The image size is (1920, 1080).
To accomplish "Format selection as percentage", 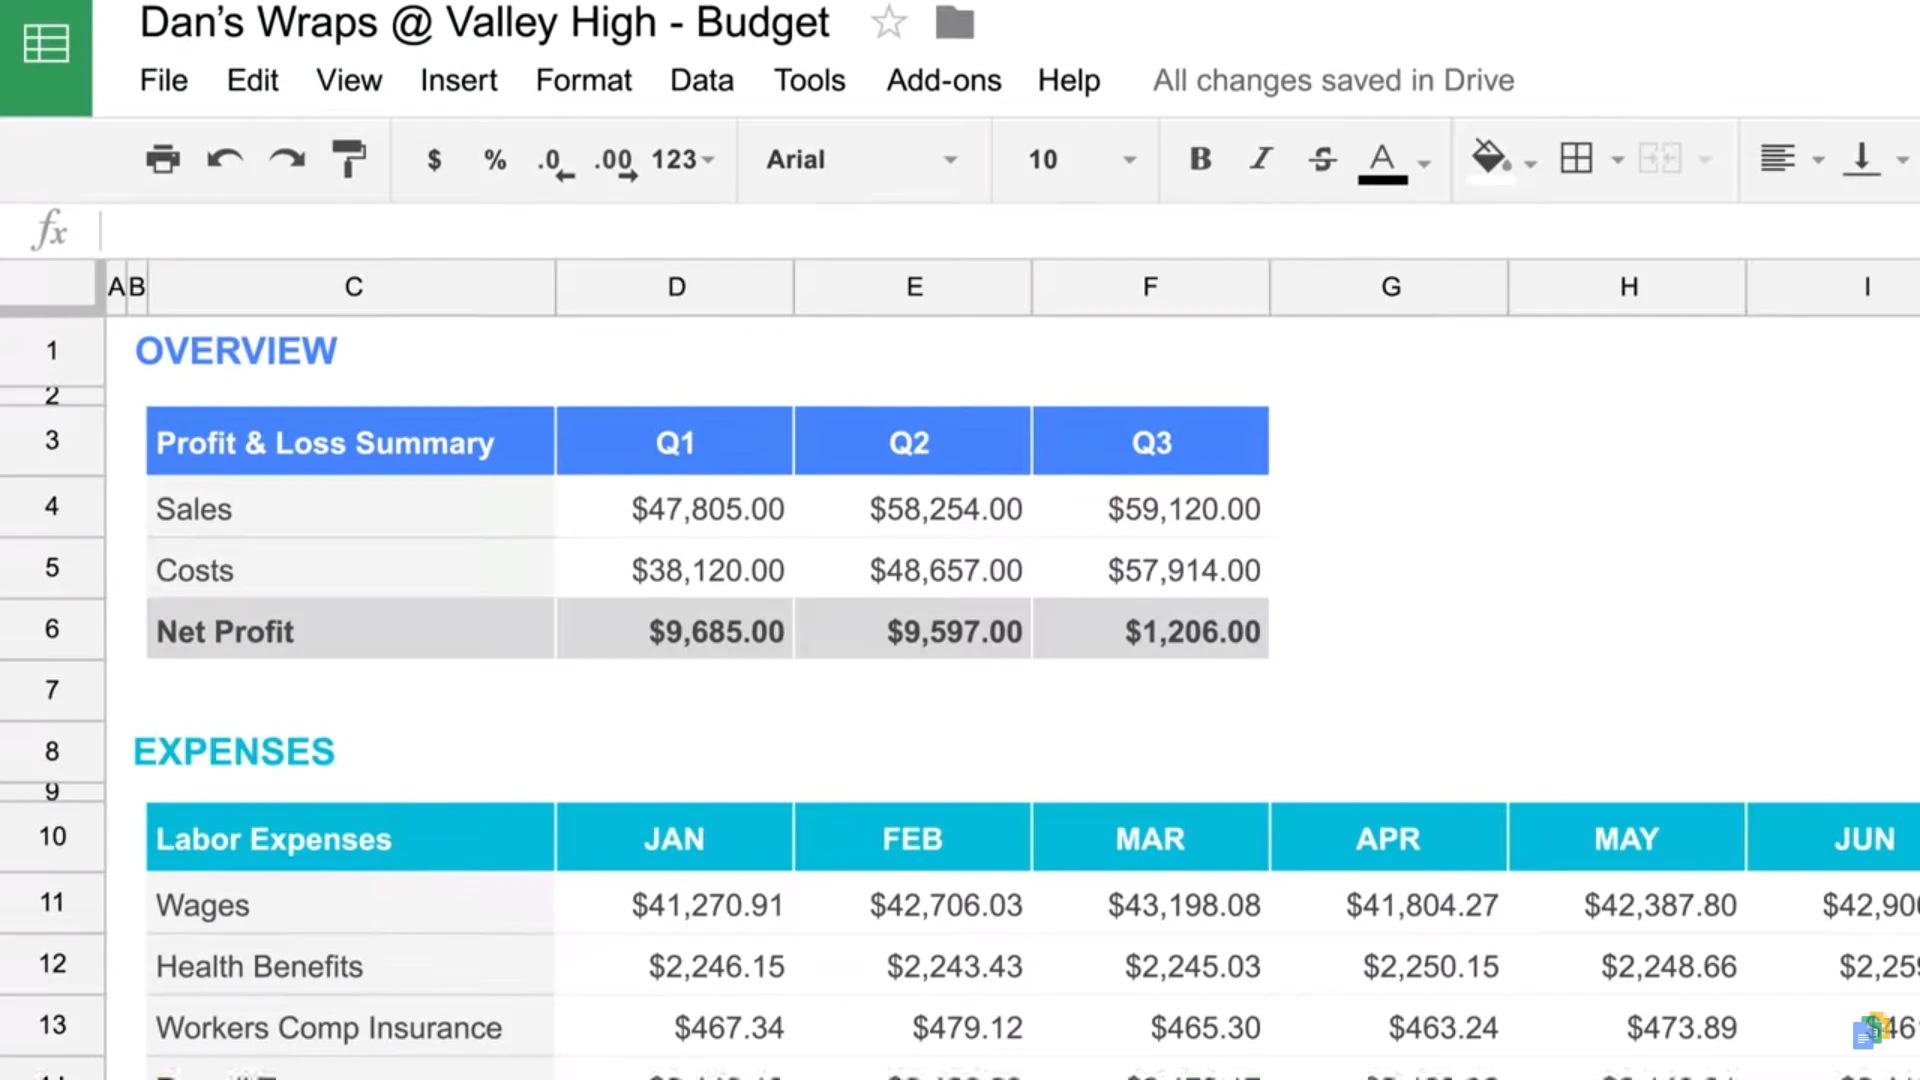I will pos(494,159).
